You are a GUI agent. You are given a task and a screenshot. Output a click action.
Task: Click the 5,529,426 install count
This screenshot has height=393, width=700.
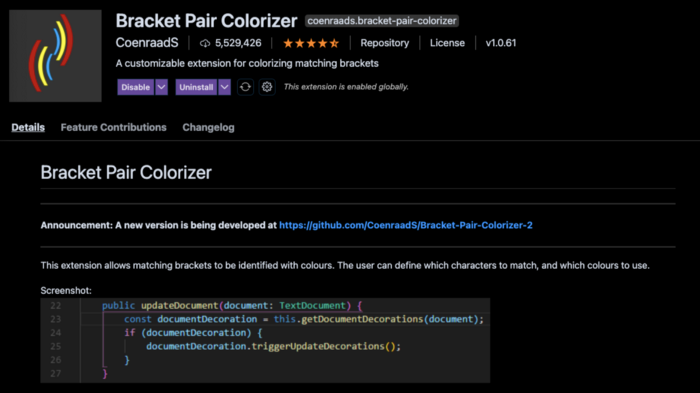point(238,43)
